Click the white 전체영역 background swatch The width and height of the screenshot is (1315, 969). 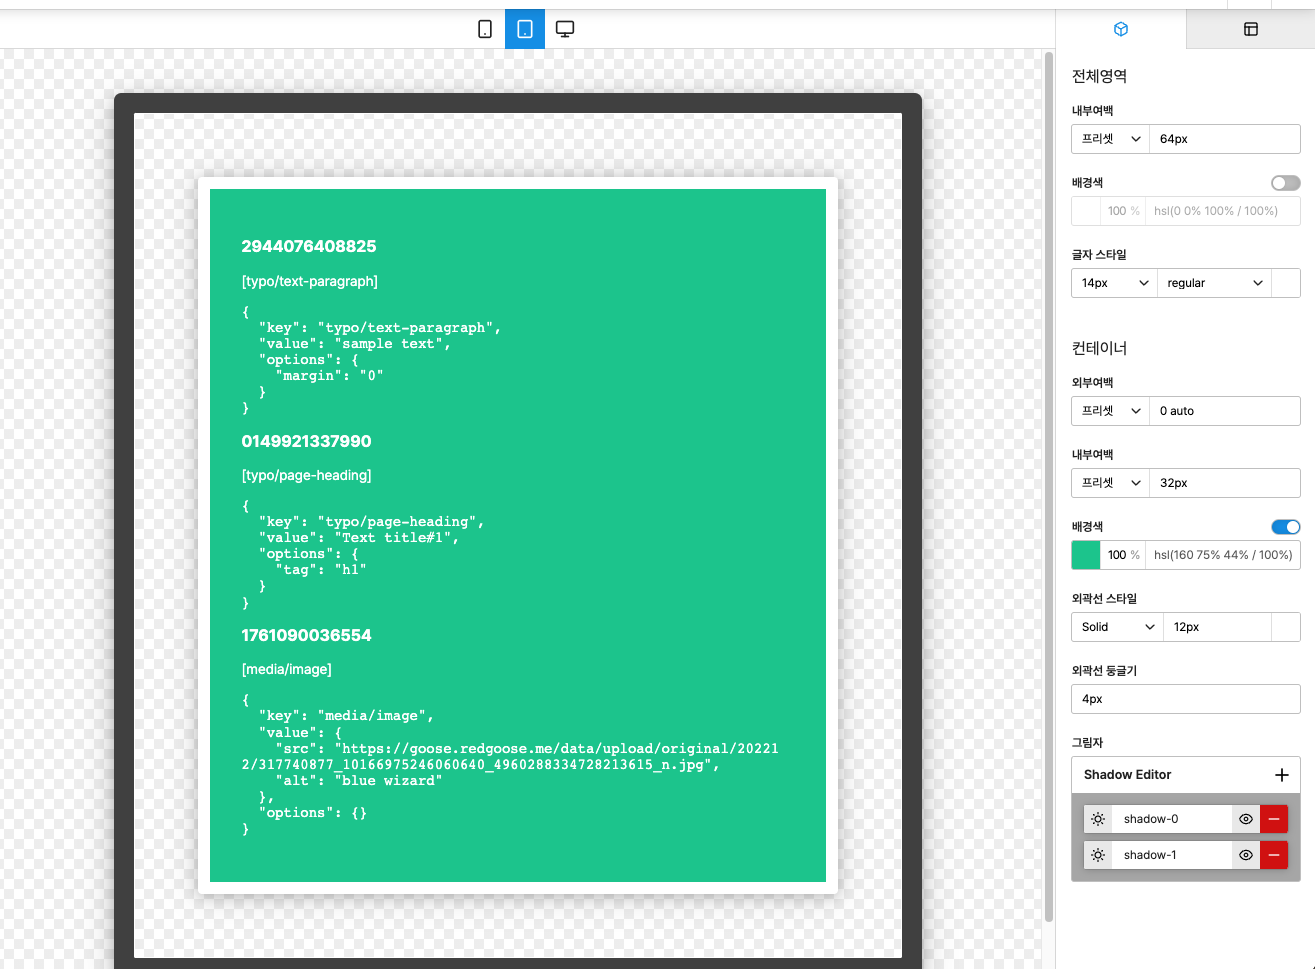point(1086,211)
